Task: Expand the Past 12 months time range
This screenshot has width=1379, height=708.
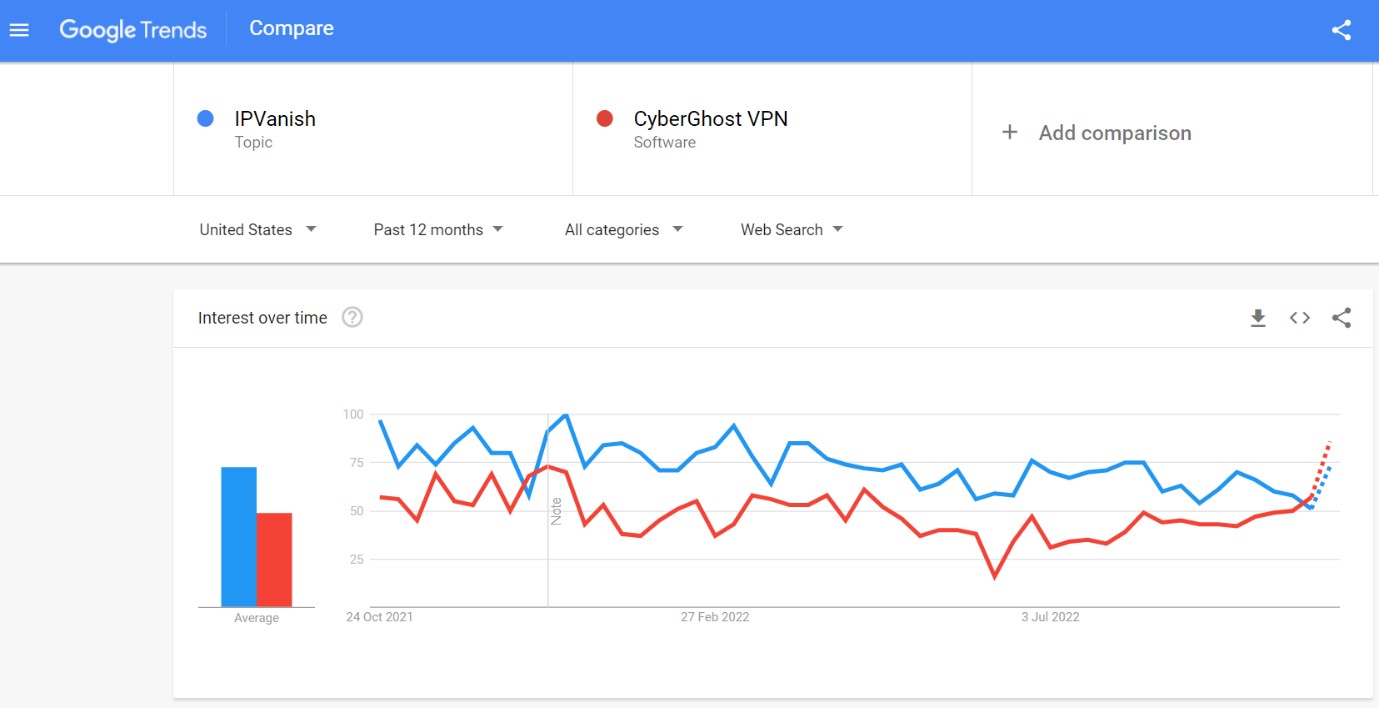Action: coord(438,230)
